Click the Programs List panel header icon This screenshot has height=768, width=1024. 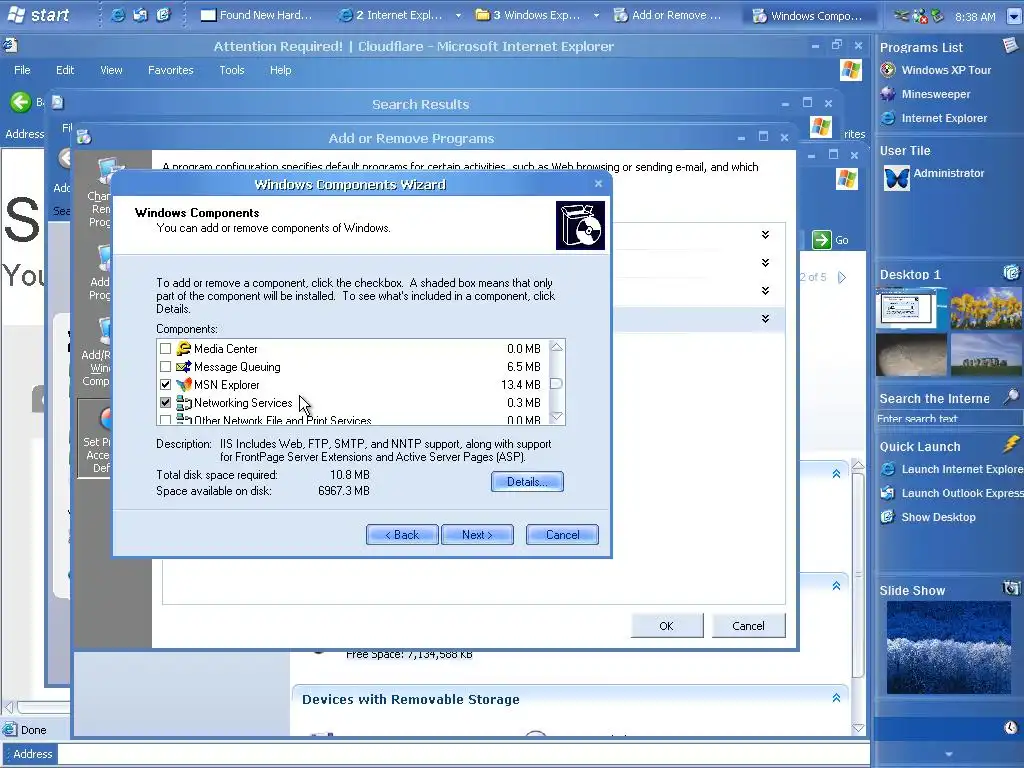(x=1010, y=45)
